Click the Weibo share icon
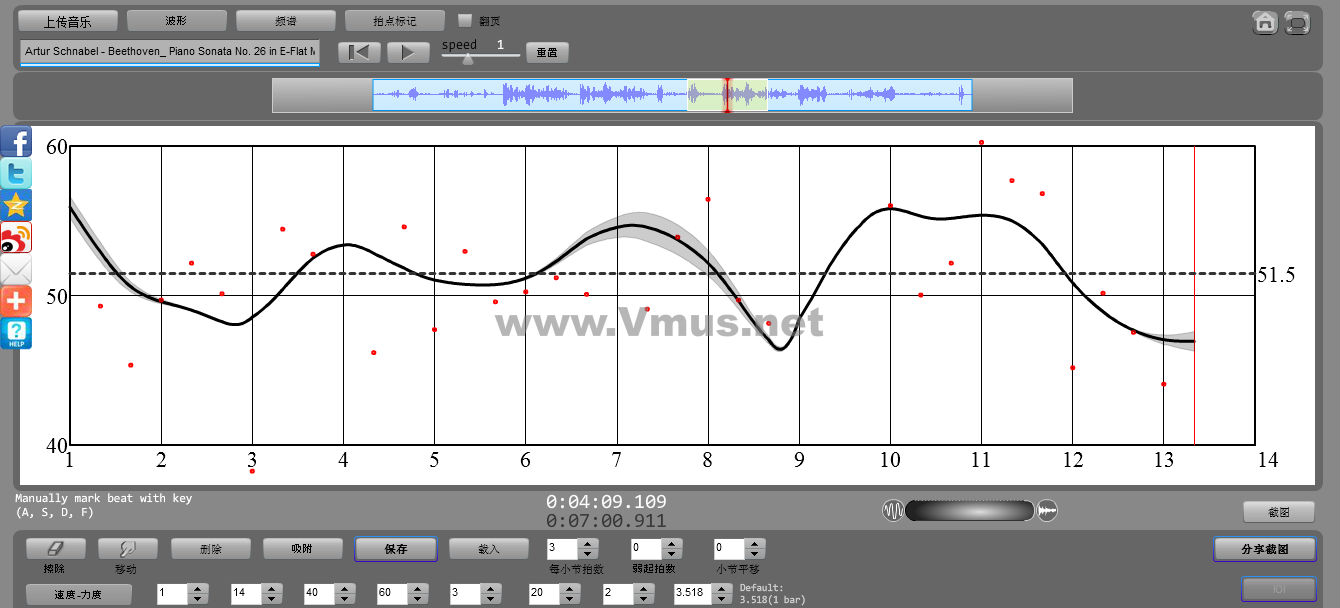 coord(16,238)
